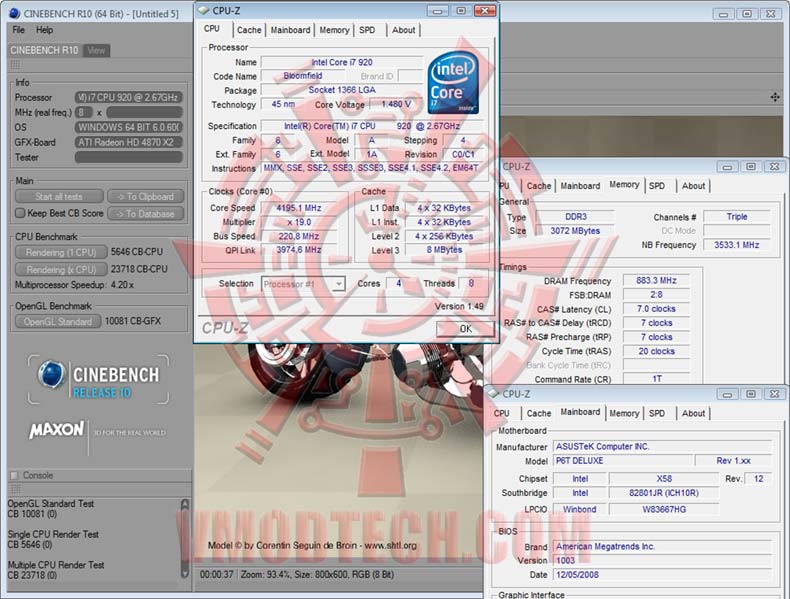This screenshot has height=599, width=790.
Task: Click the Level 3 cache value 8 MBytes
Action: coord(444,250)
